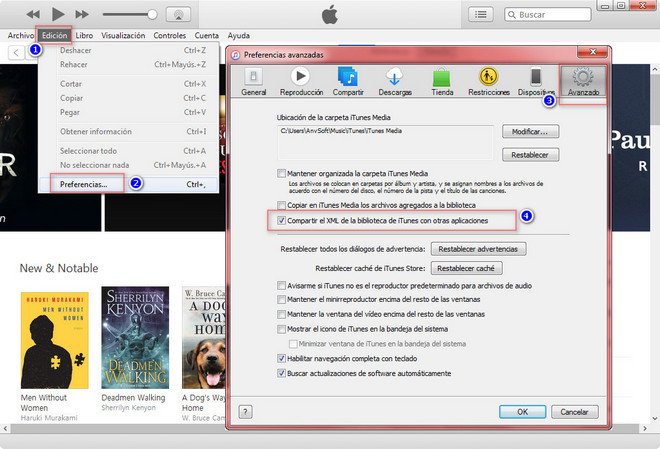Click the fast-forward playback button
660x449 pixels.
coord(82,14)
